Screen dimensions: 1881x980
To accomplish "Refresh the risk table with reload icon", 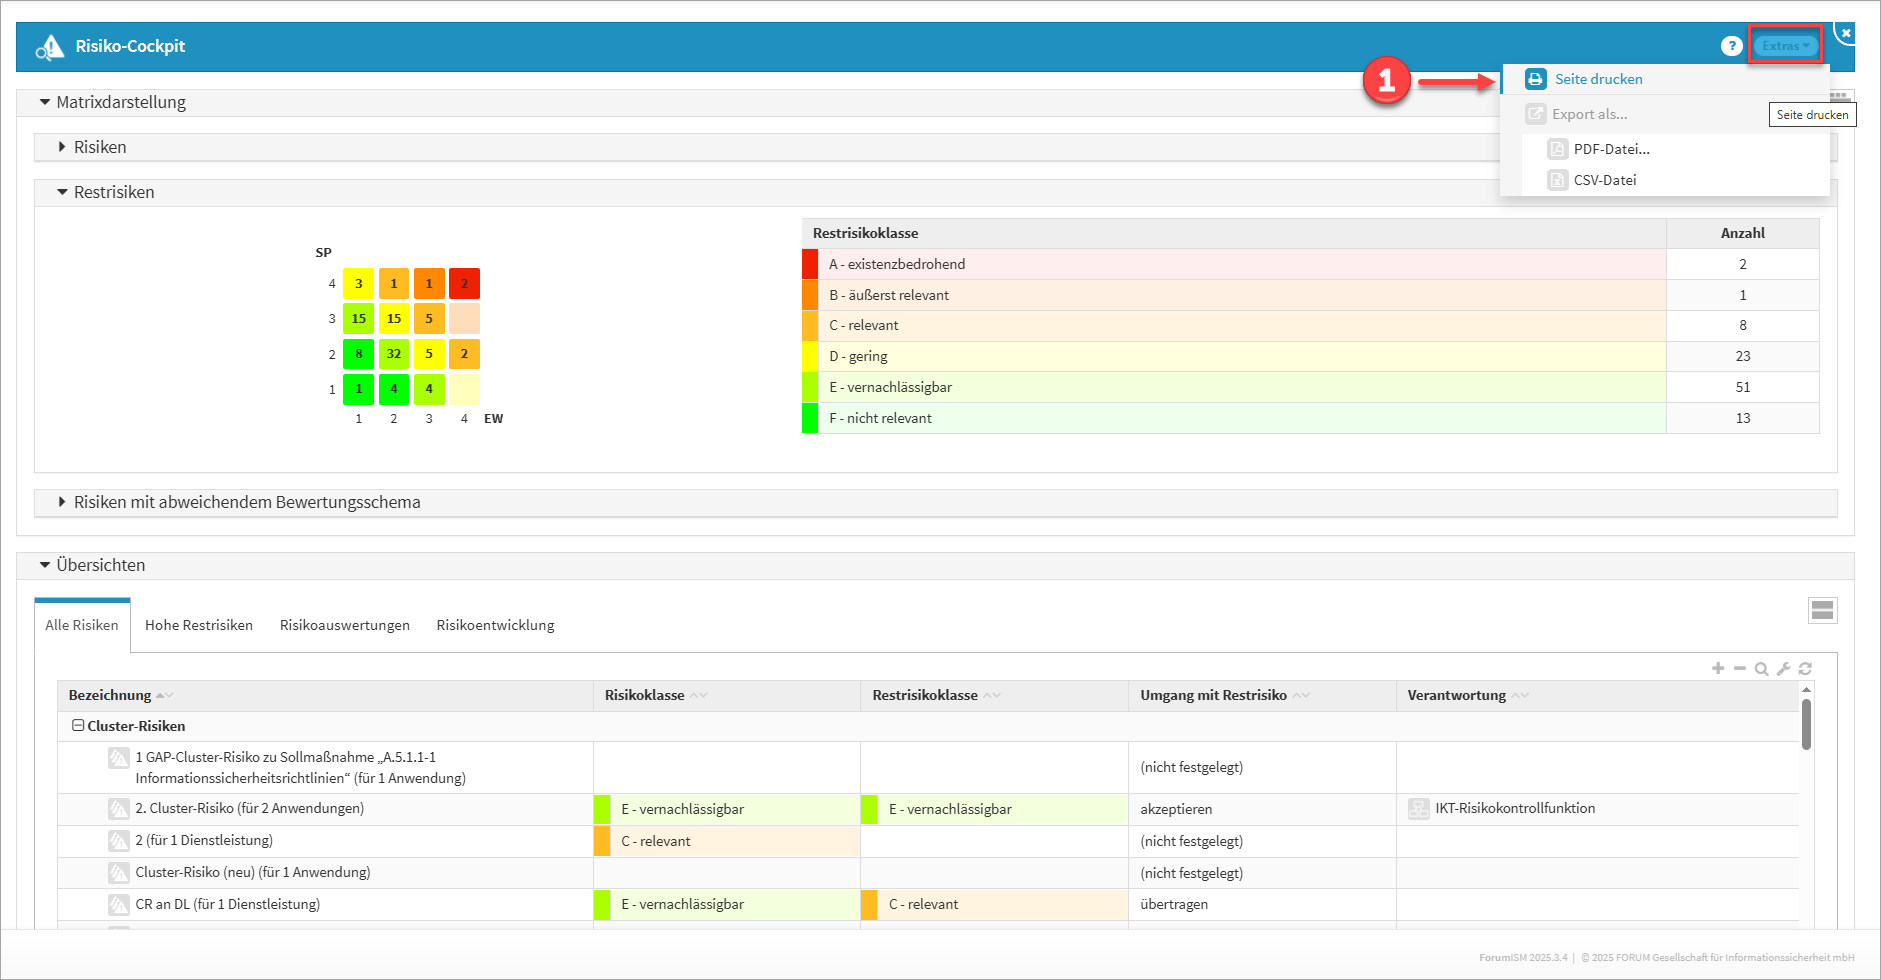I will click(x=1805, y=668).
